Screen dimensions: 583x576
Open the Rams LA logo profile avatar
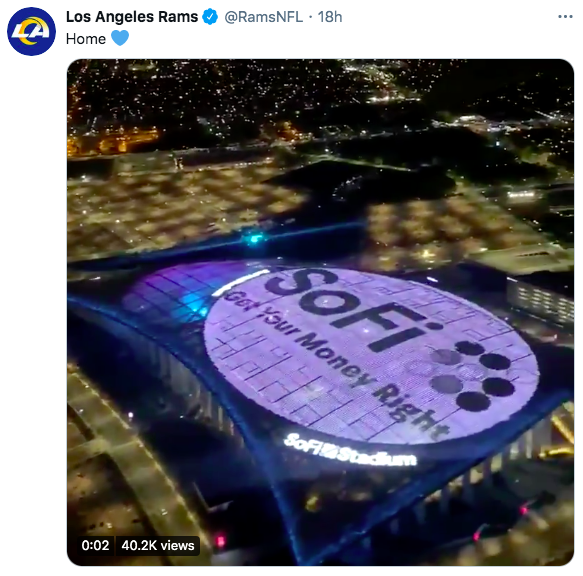tap(32, 32)
